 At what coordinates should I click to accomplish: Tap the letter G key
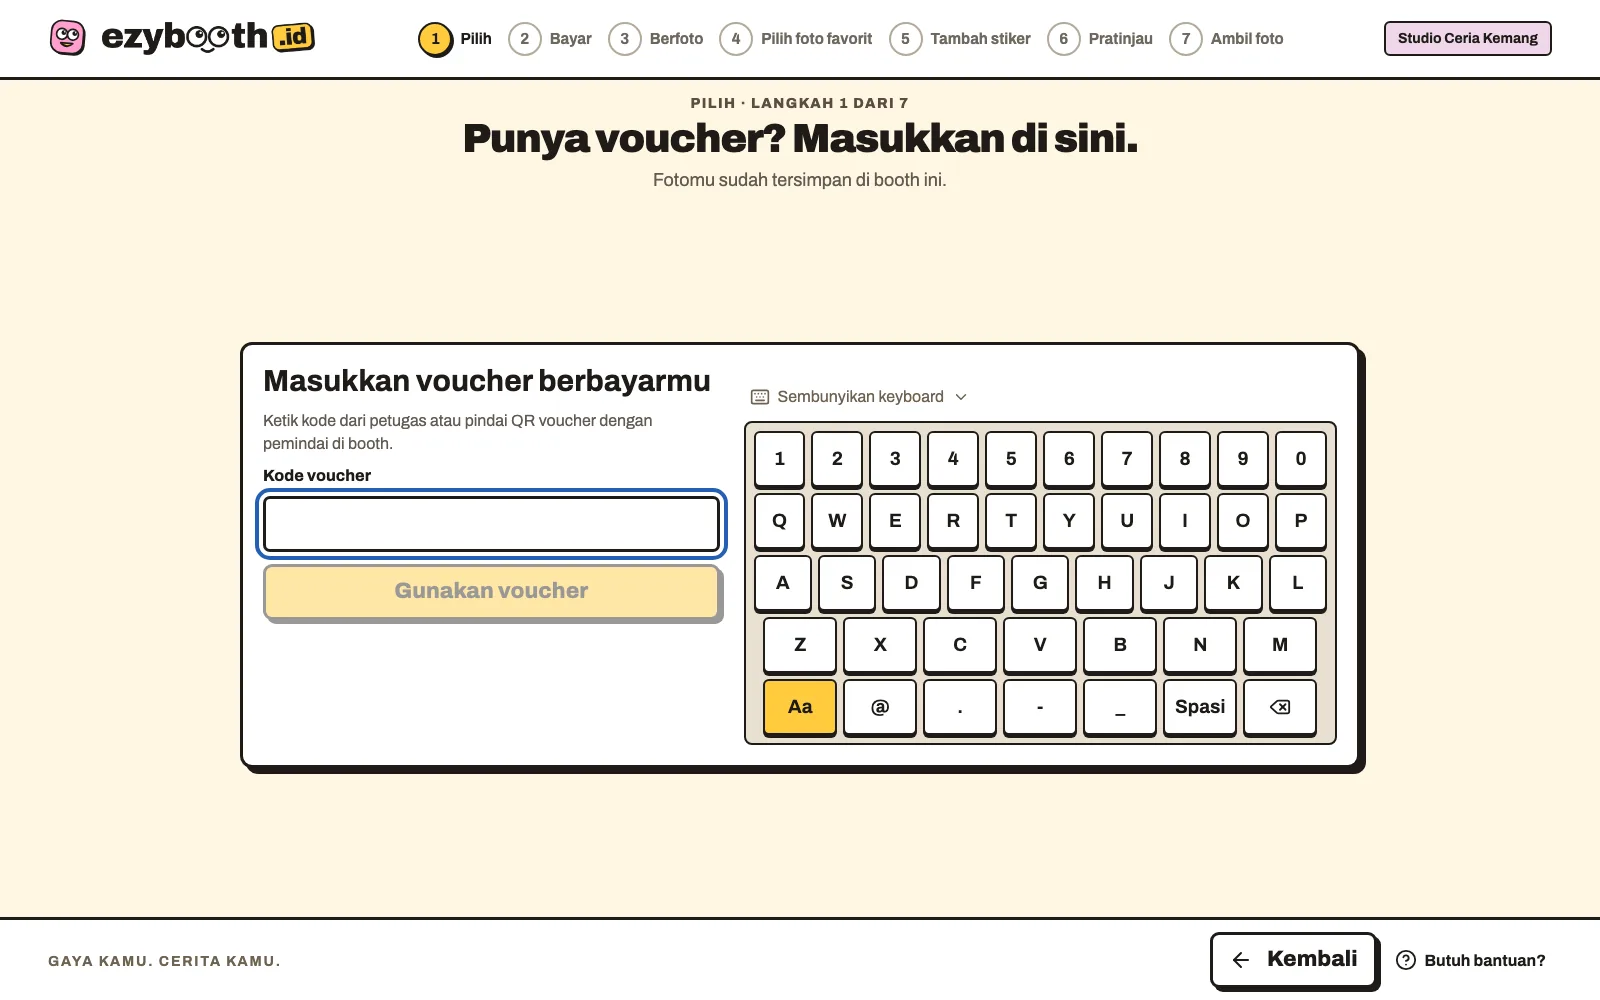tap(1040, 583)
